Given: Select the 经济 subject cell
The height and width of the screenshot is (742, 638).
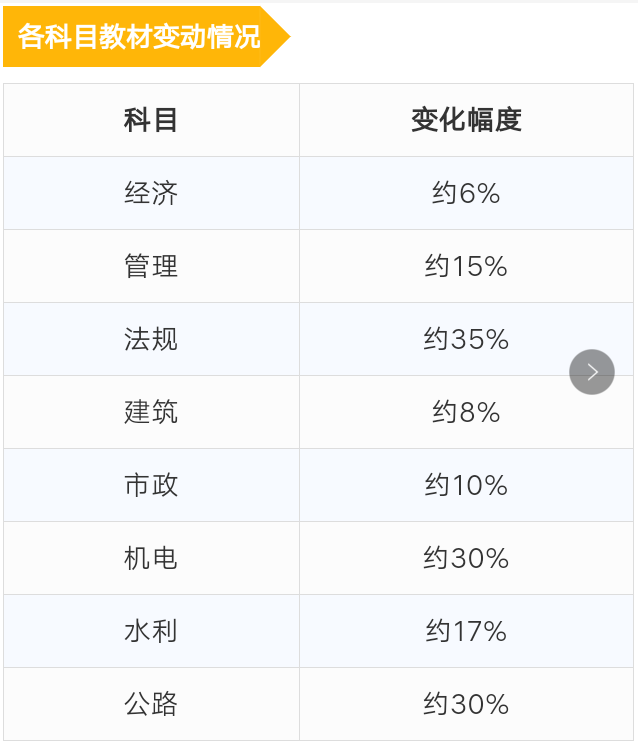Looking at the screenshot, I should [151, 193].
